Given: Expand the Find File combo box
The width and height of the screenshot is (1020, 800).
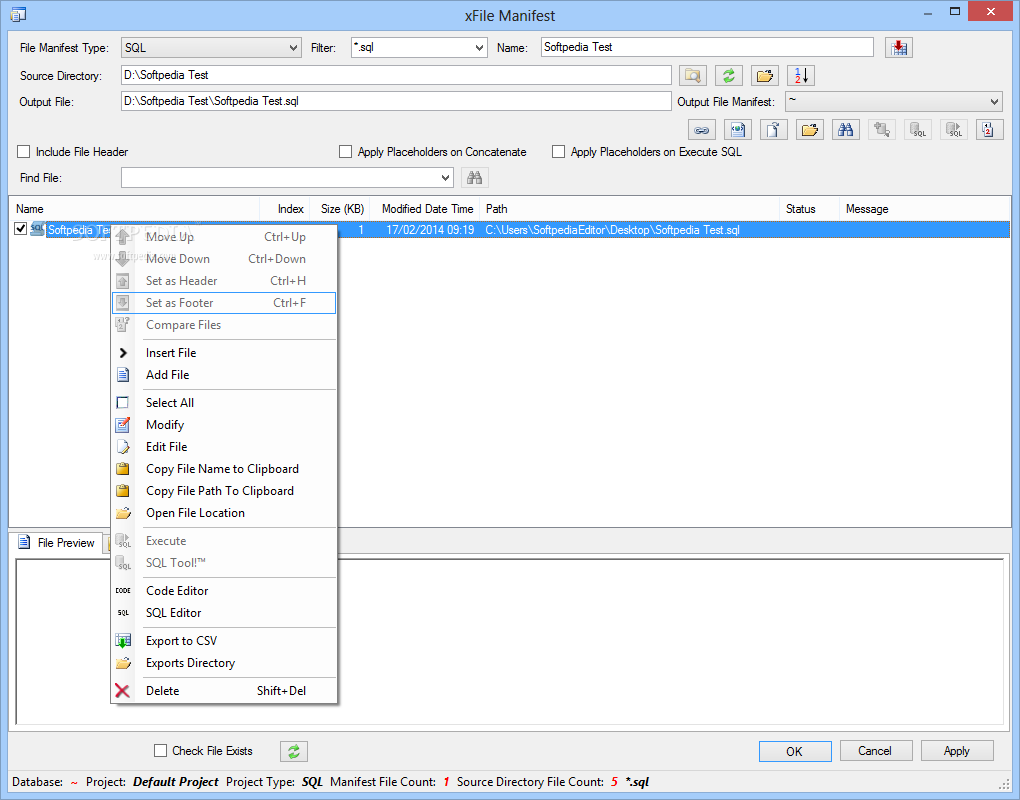Looking at the screenshot, I should point(446,178).
